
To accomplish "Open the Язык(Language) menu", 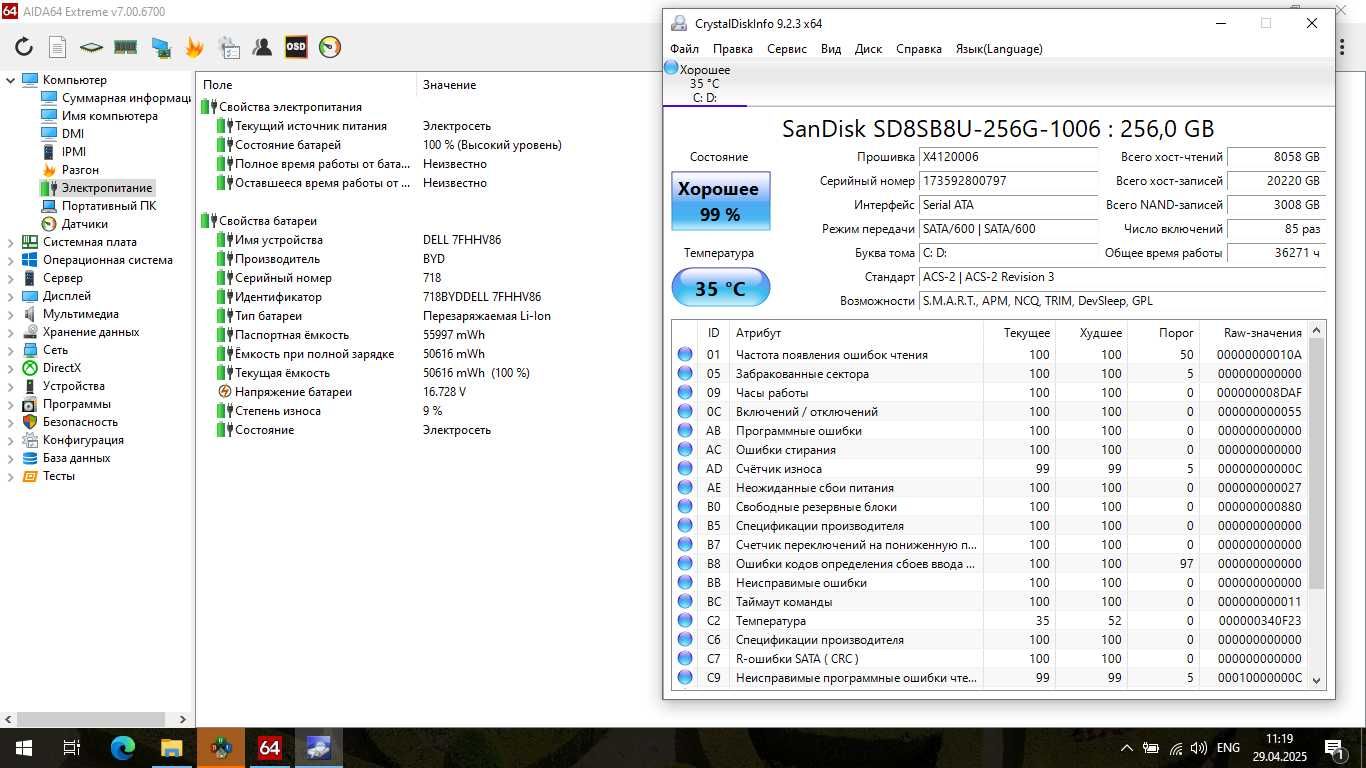I will (x=999, y=49).
